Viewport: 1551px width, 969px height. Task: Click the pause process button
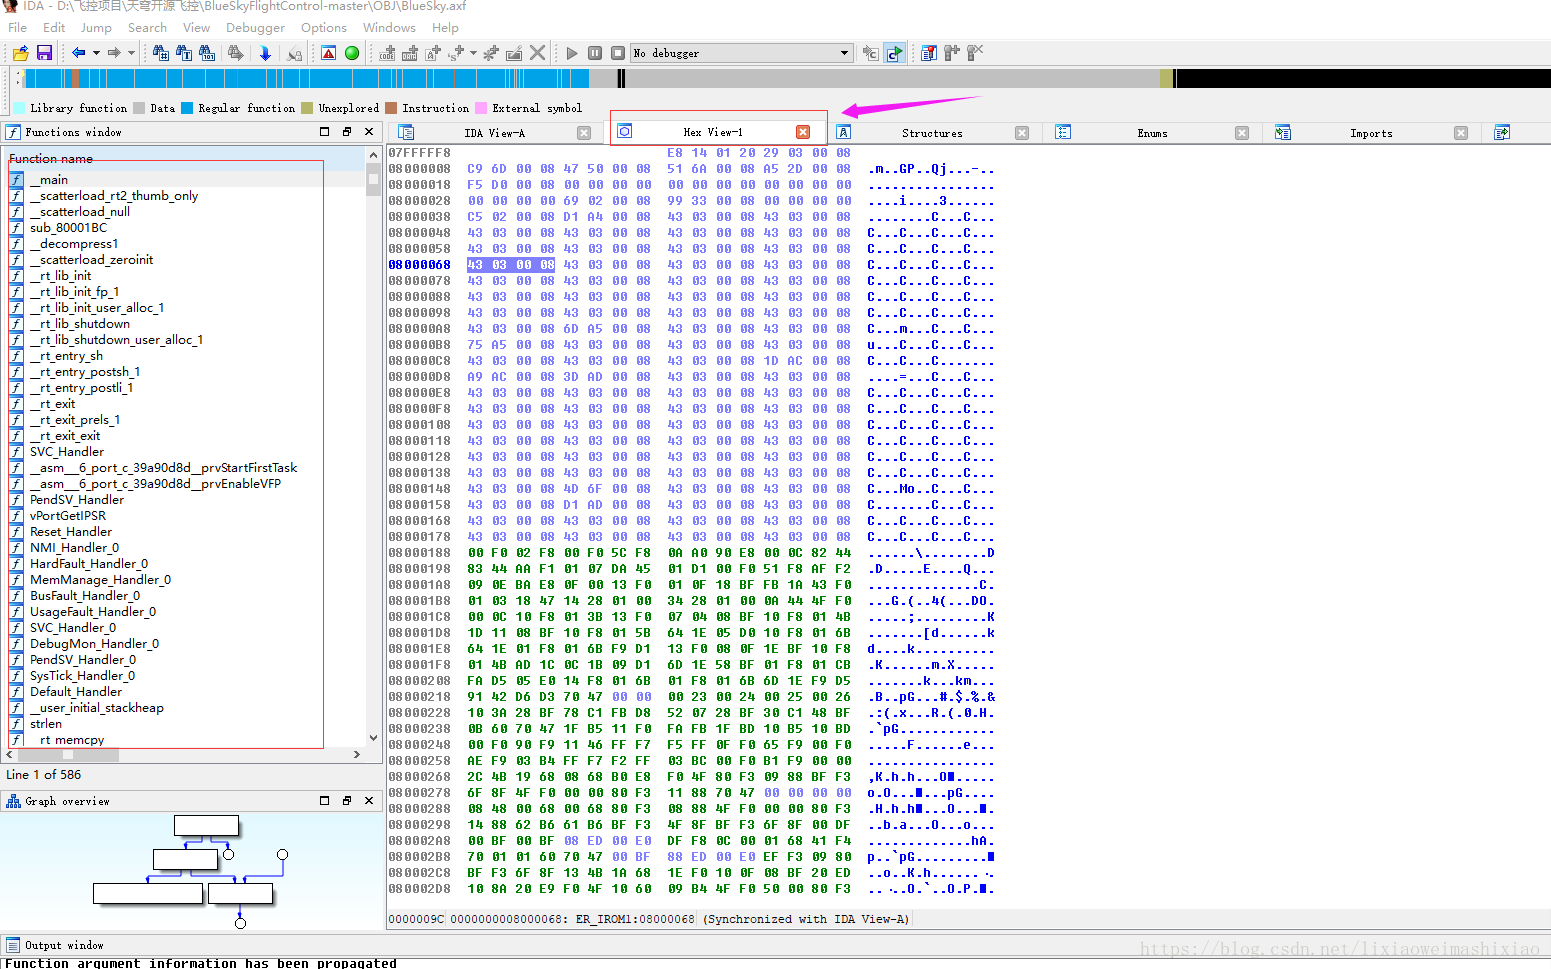[x=595, y=53]
